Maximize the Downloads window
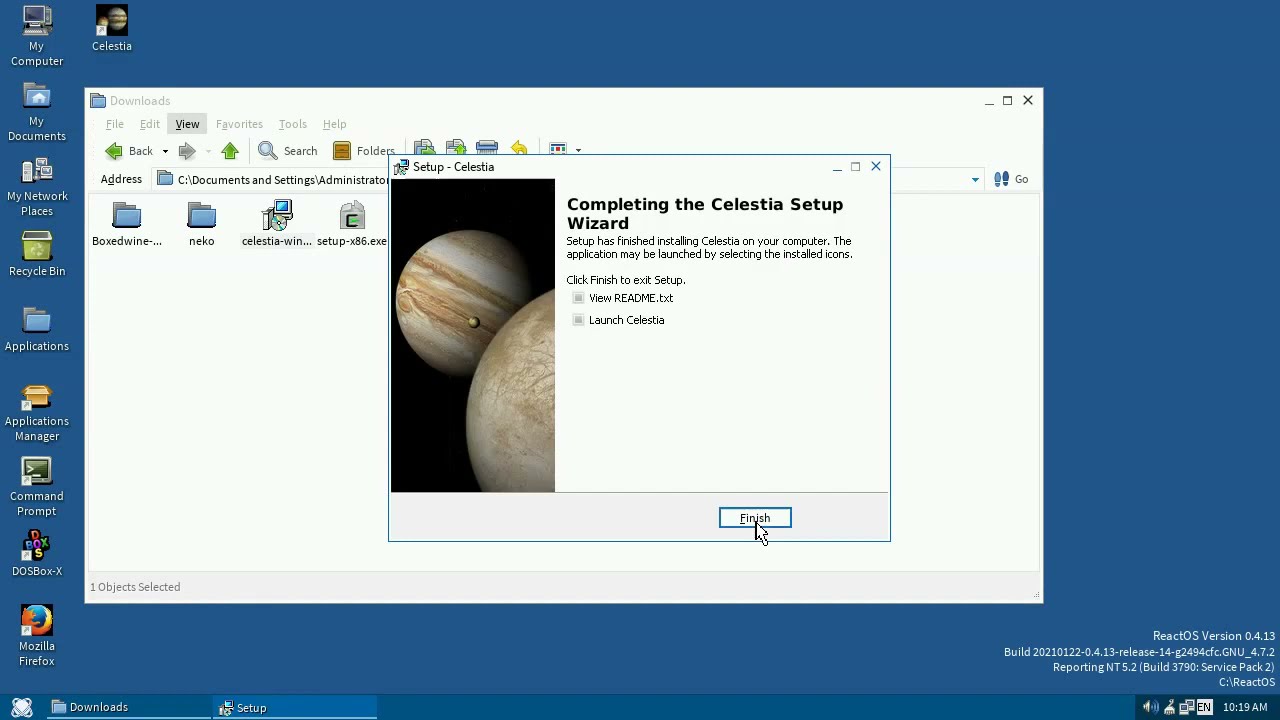This screenshot has width=1280, height=720. [x=1008, y=101]
